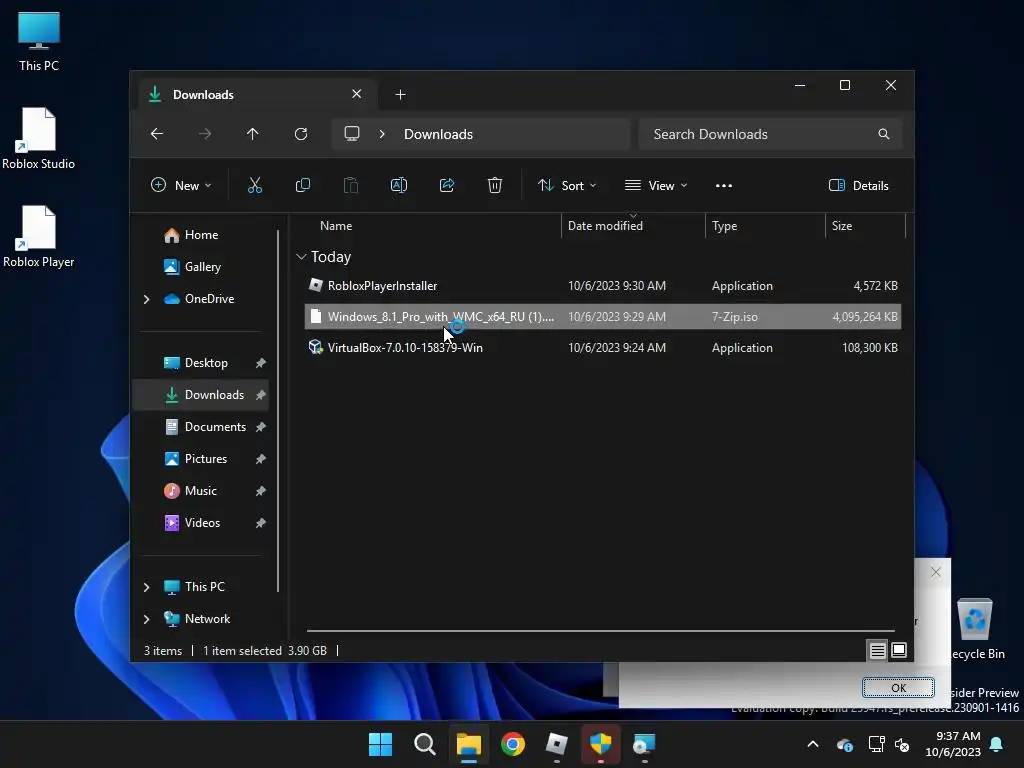Screen dimensions: 1024x768
Task: Click OK in the background dialog
Action: [898, 688]
